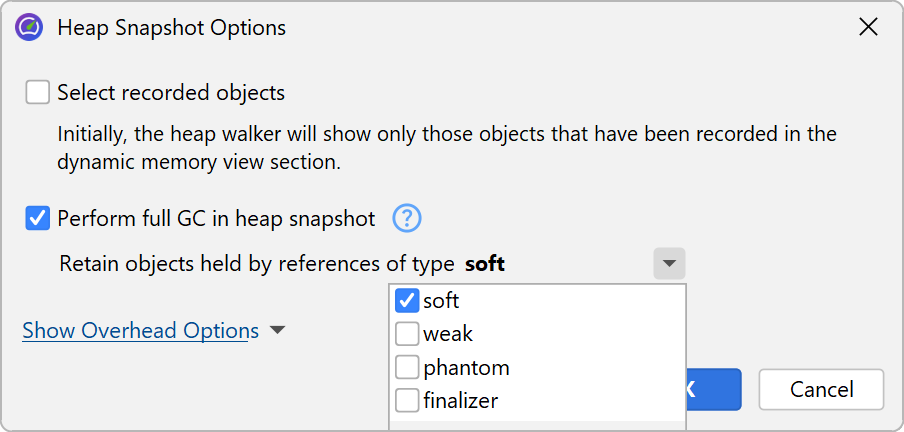
Task: Click the bold soft value in combo box
Action: click(485, 265)
